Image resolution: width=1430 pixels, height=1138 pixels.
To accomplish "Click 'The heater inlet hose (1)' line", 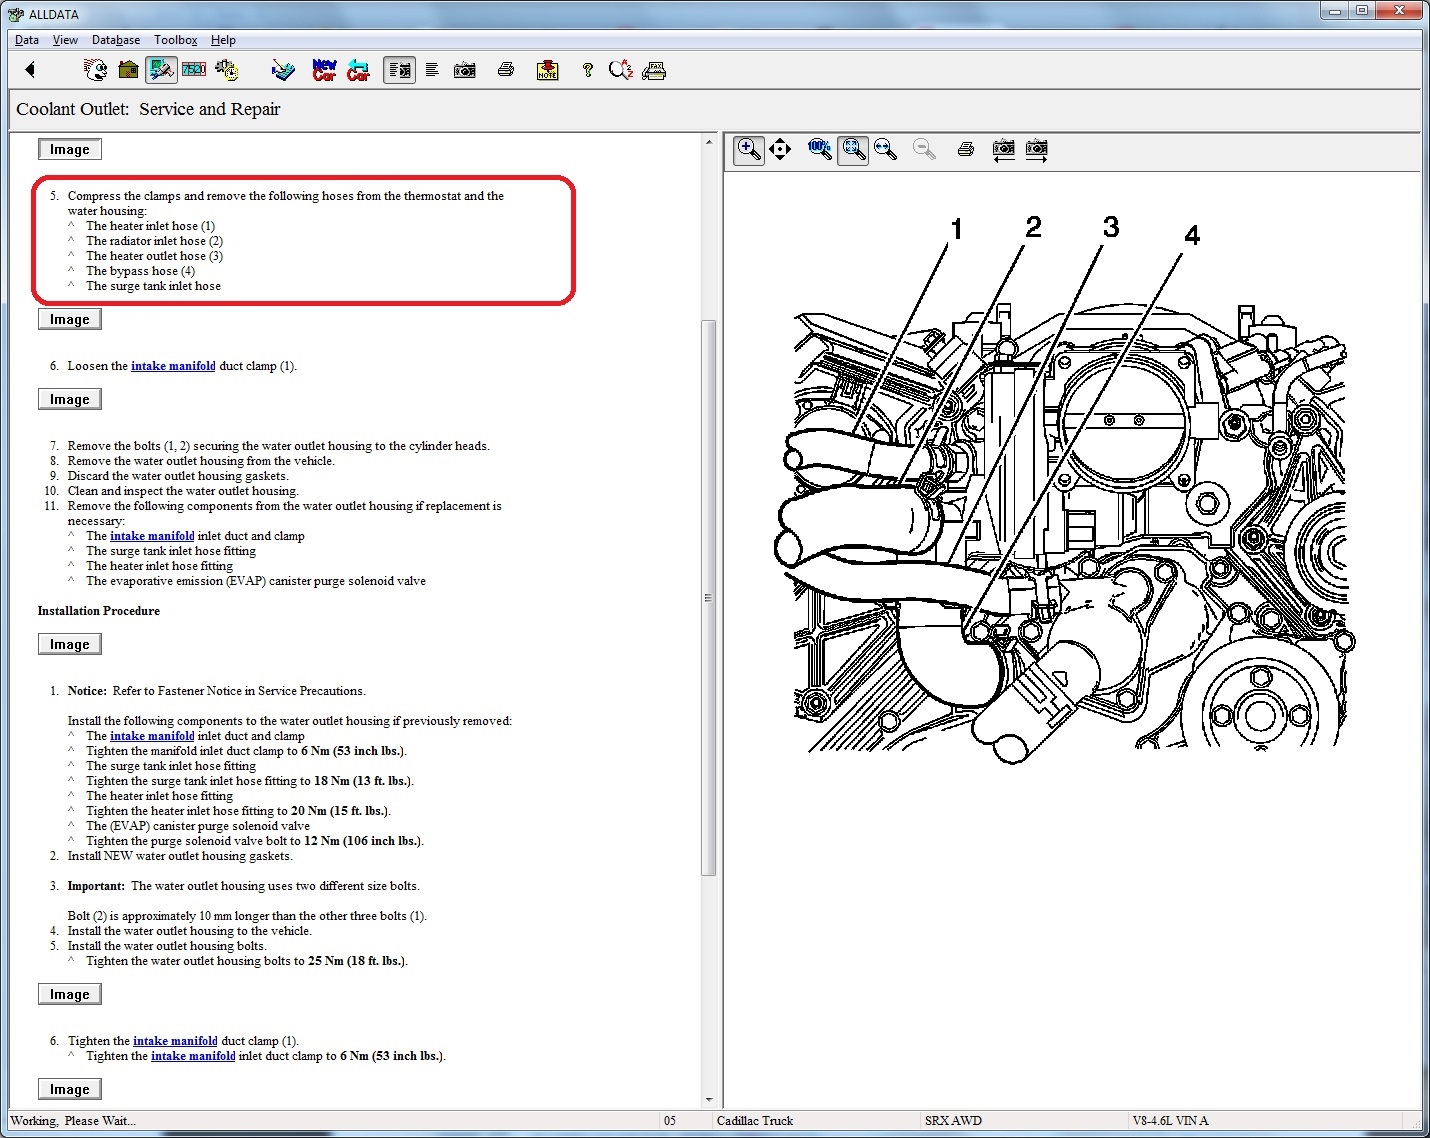I will click(150, 226).
